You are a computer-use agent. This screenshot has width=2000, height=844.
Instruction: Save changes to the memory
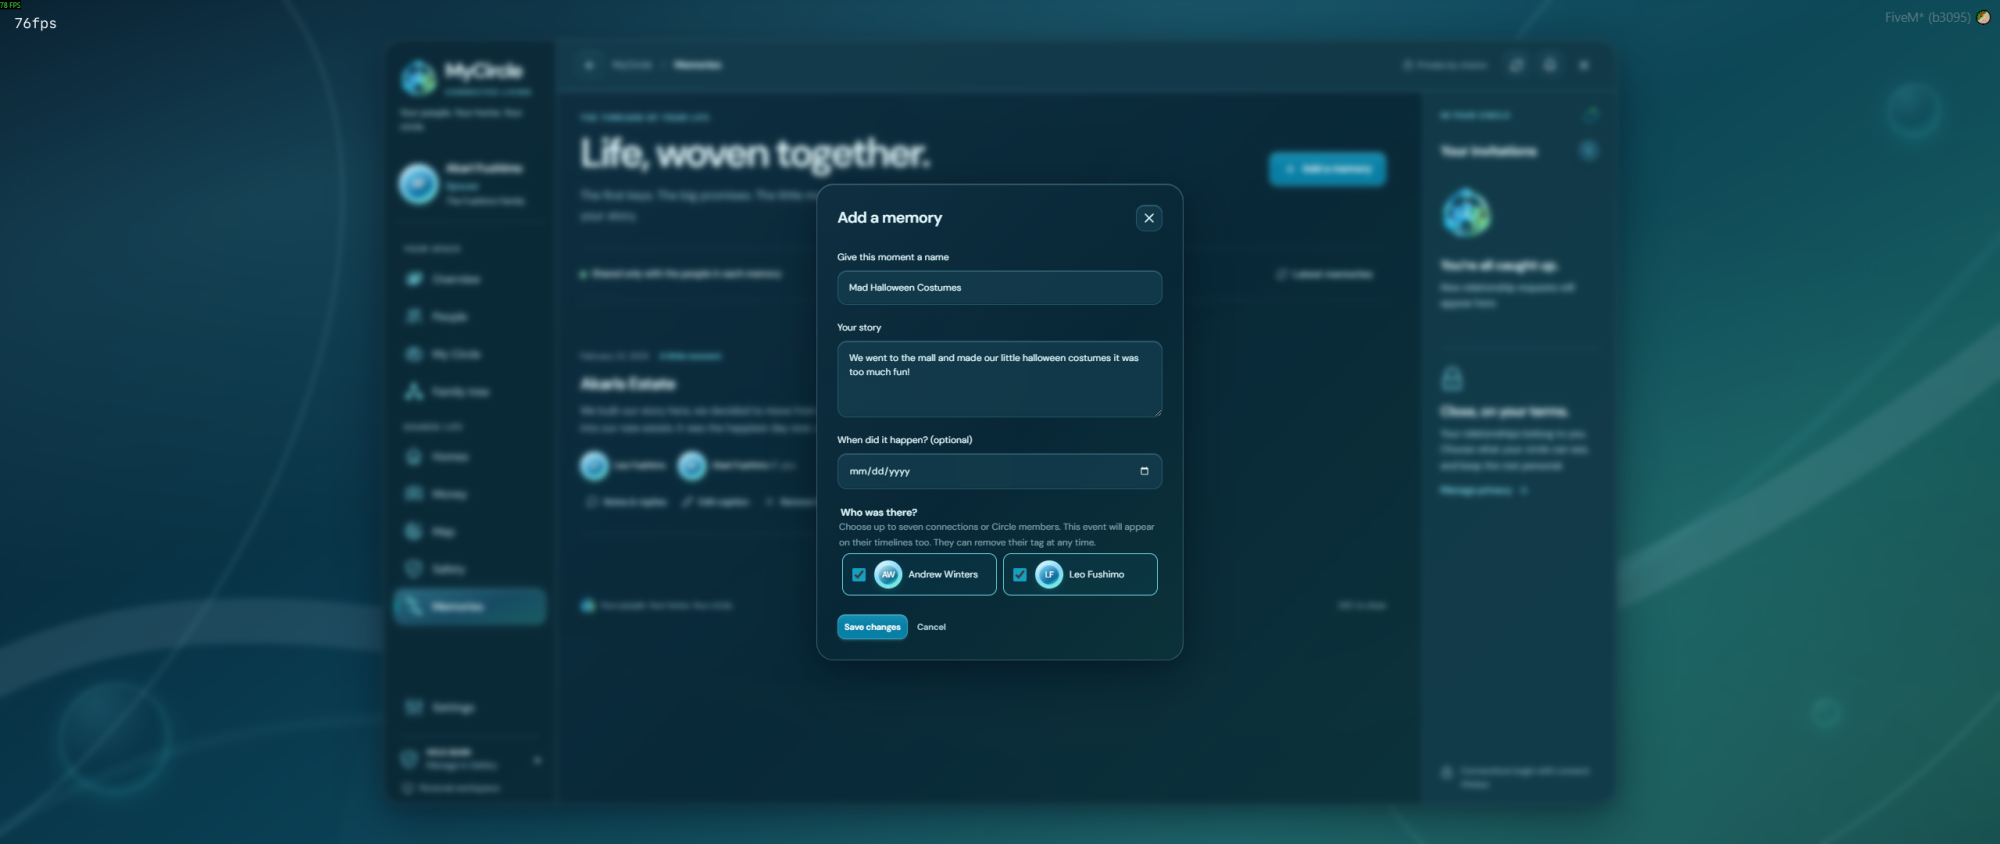872,627
